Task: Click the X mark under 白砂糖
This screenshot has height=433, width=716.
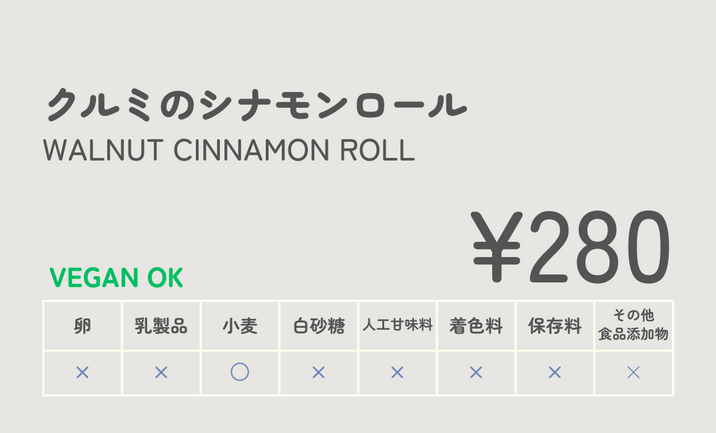Action: coord(318,373)
